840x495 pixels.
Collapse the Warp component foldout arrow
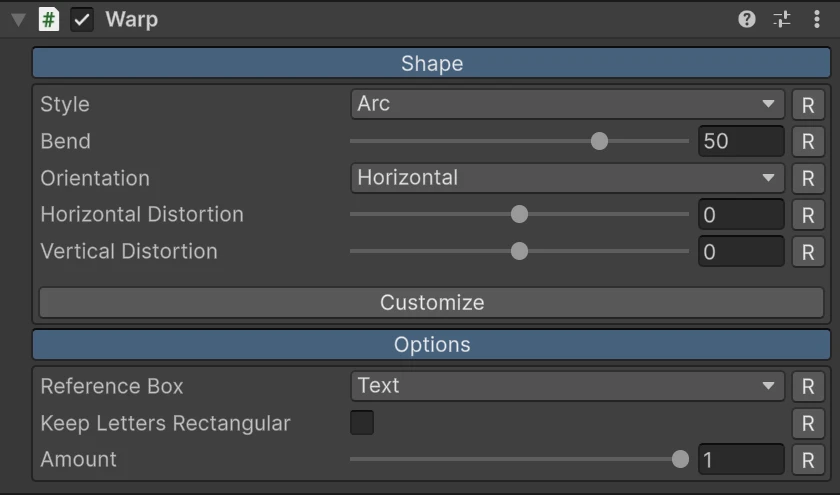point(18,20)
